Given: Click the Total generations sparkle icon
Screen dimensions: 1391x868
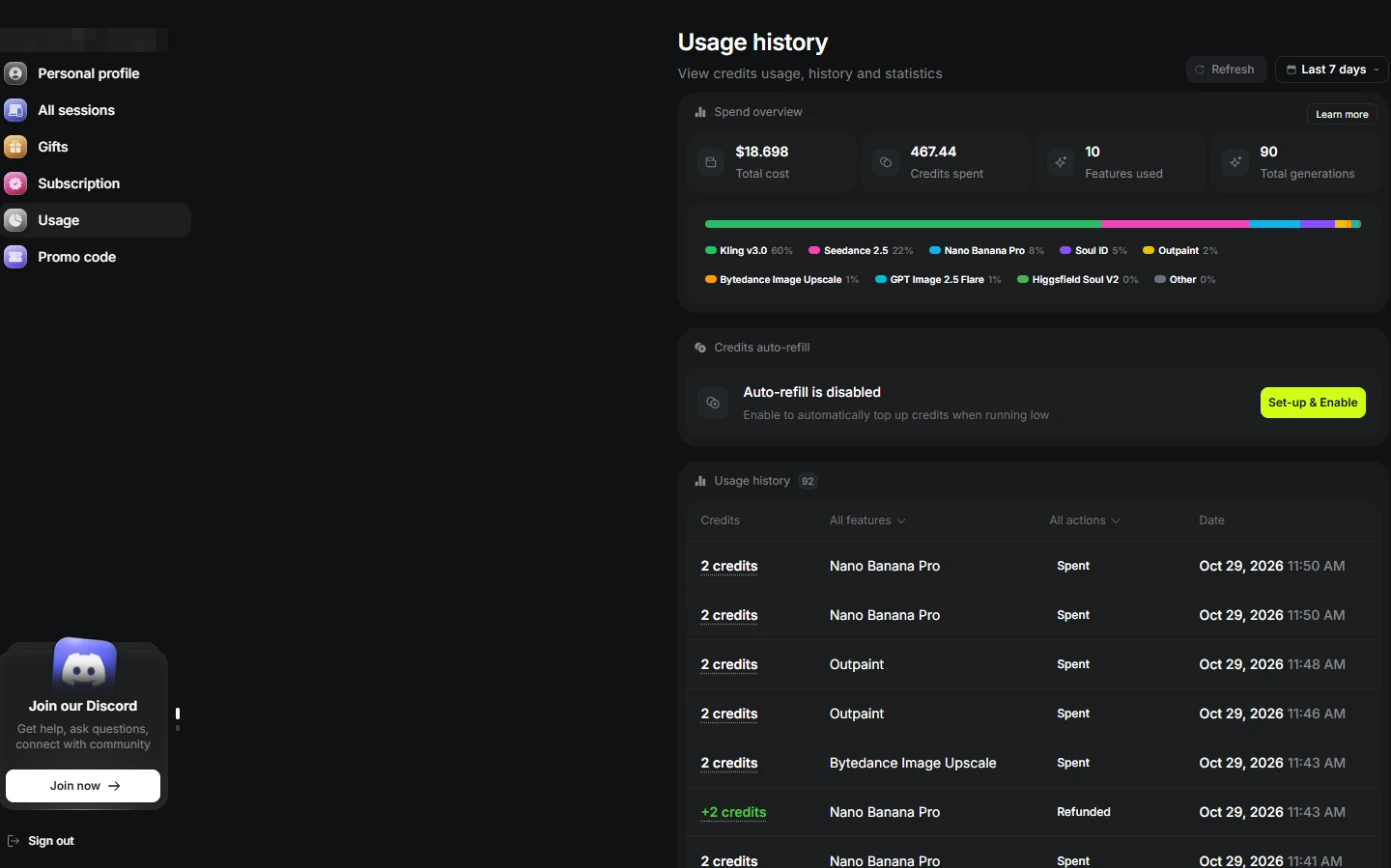Looking at the screenshot, I should click(1236, 162).
